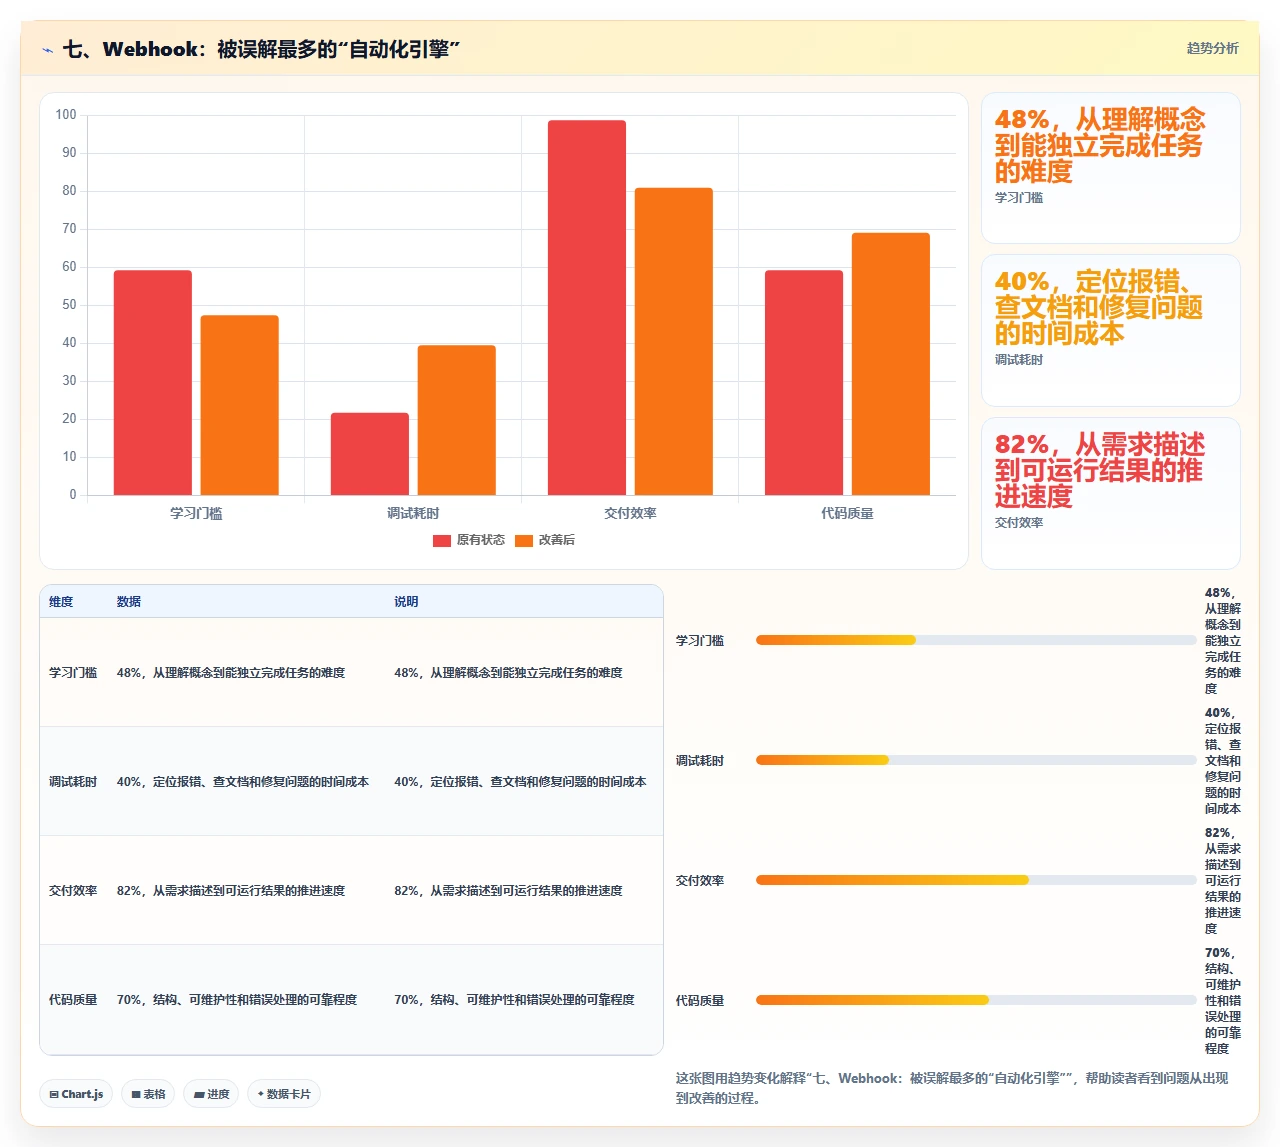Click the 趋势分析 label in header
The width and height of the screenshot is (1280, 1147).
coord(1212,48)
